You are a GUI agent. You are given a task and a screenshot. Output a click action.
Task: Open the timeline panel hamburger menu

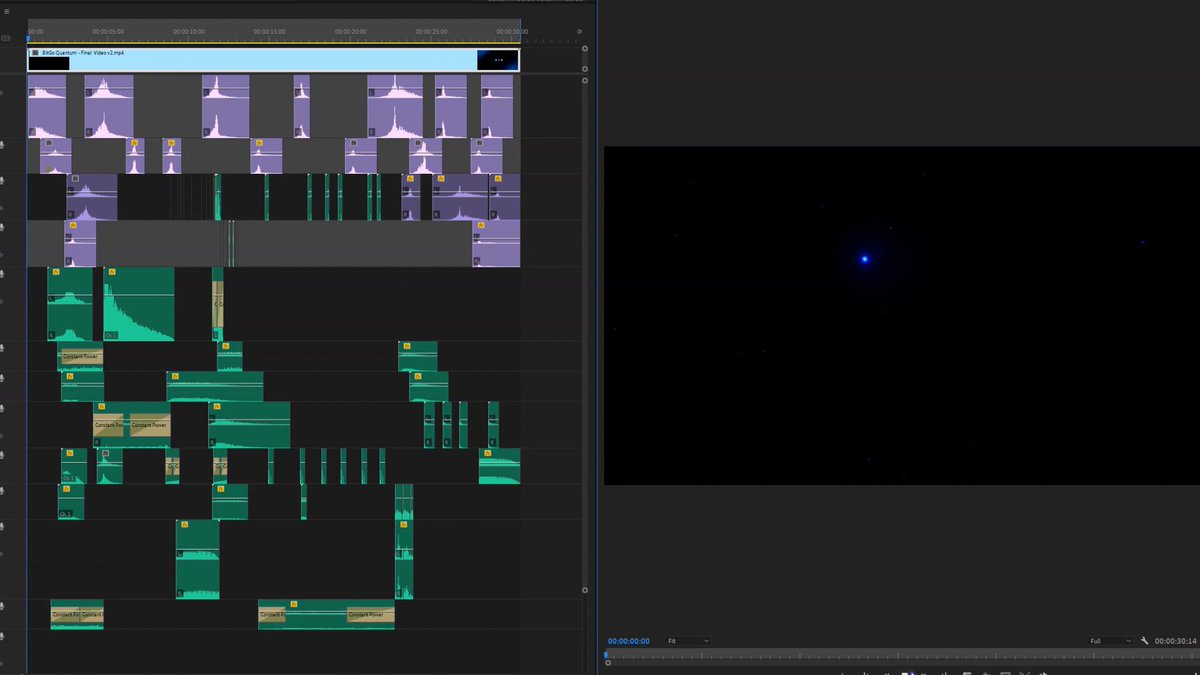pos(6,11)
